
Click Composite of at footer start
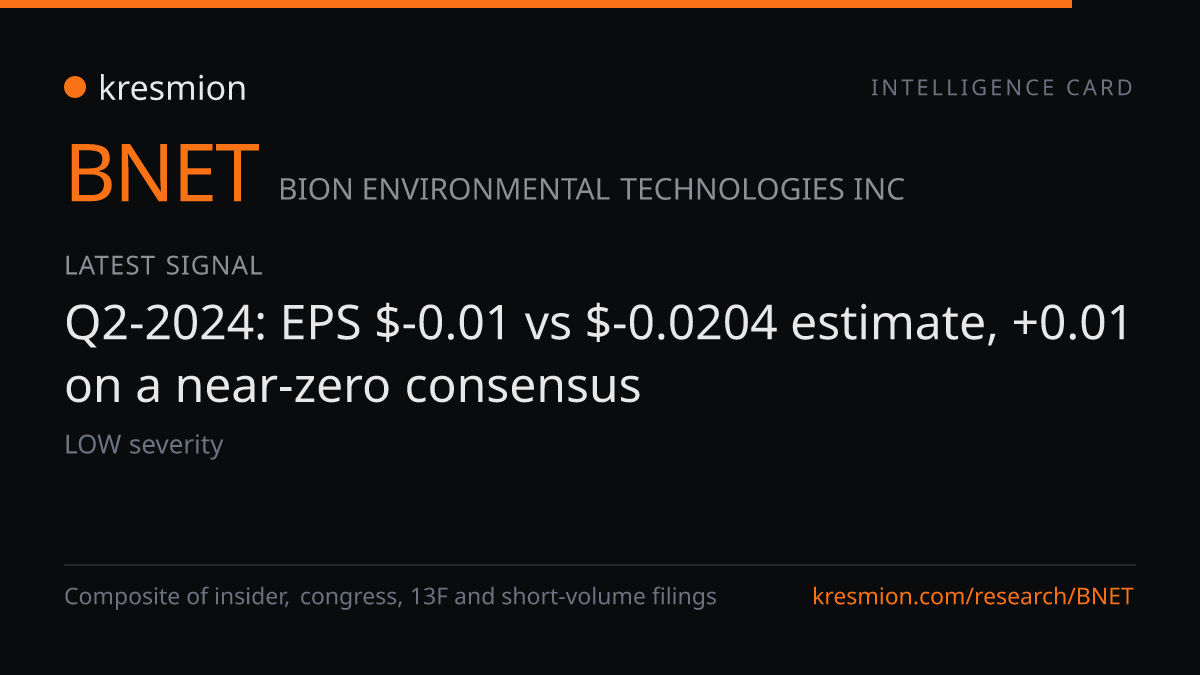click(140, 597)
